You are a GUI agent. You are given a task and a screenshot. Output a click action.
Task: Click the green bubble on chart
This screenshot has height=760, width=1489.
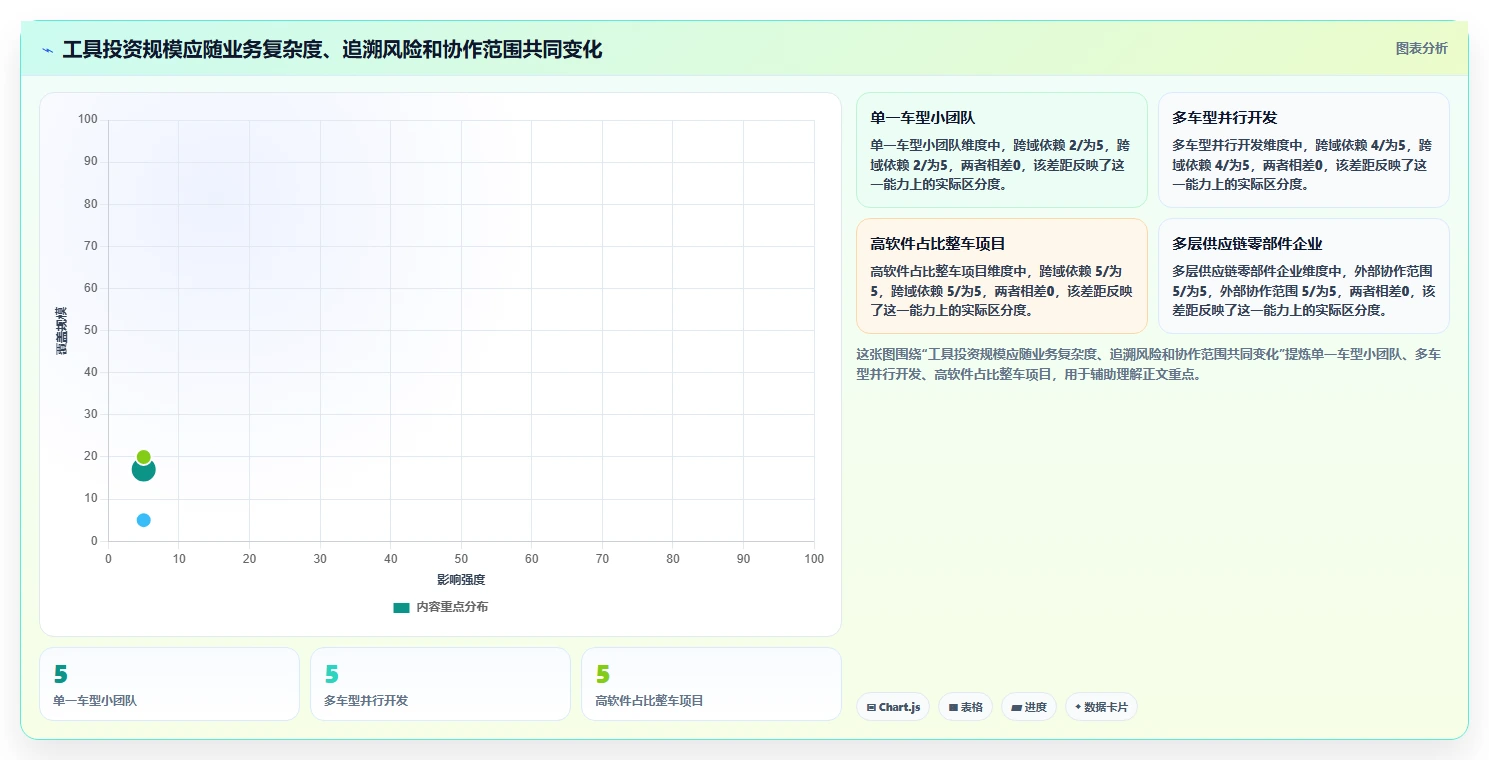(143, 457)
